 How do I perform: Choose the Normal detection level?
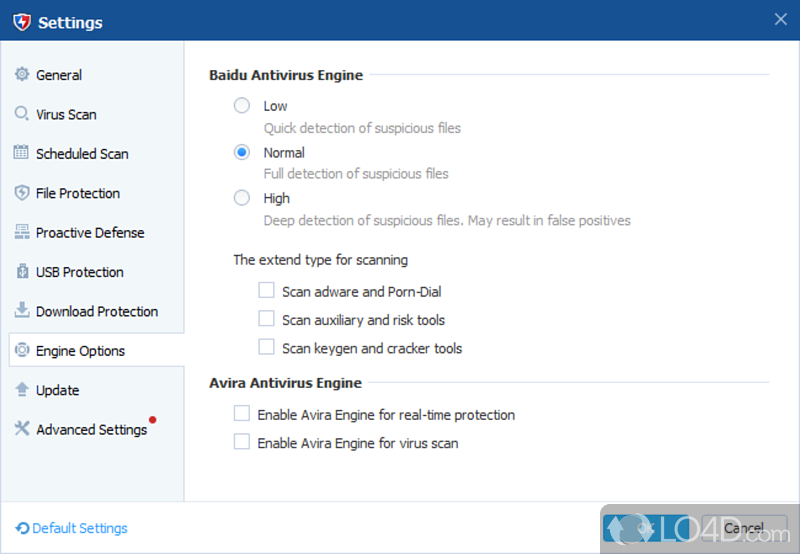click(242, 153)
